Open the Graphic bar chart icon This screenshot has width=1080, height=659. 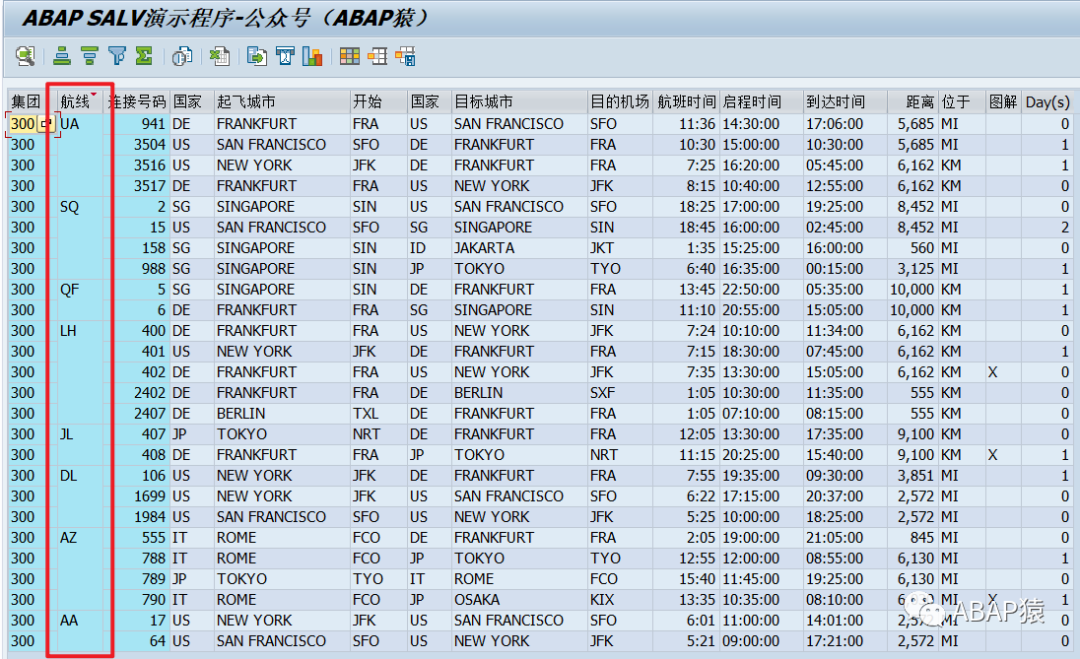[x=312, y=56]
